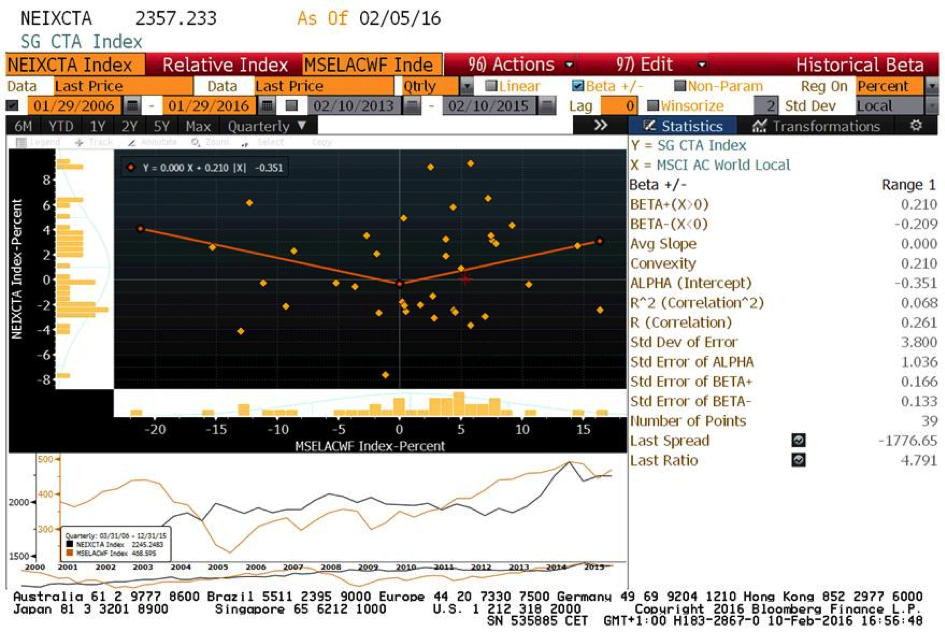Click the Avg Slope statistic label
Image resolution: width=945 pixels, height=634 pixels.
pyautogui.click(x=663, y=244)
